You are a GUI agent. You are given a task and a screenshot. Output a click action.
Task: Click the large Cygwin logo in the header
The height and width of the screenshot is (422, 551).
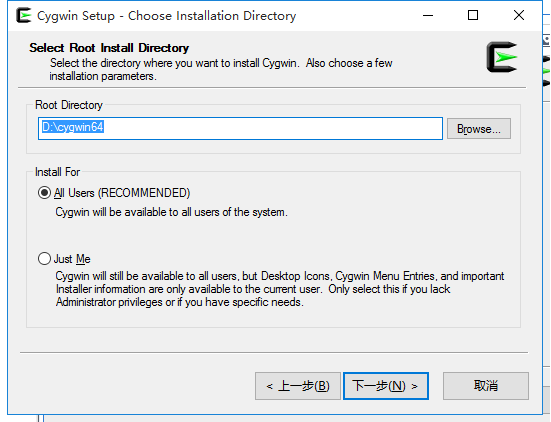click(x=502, y=57)
